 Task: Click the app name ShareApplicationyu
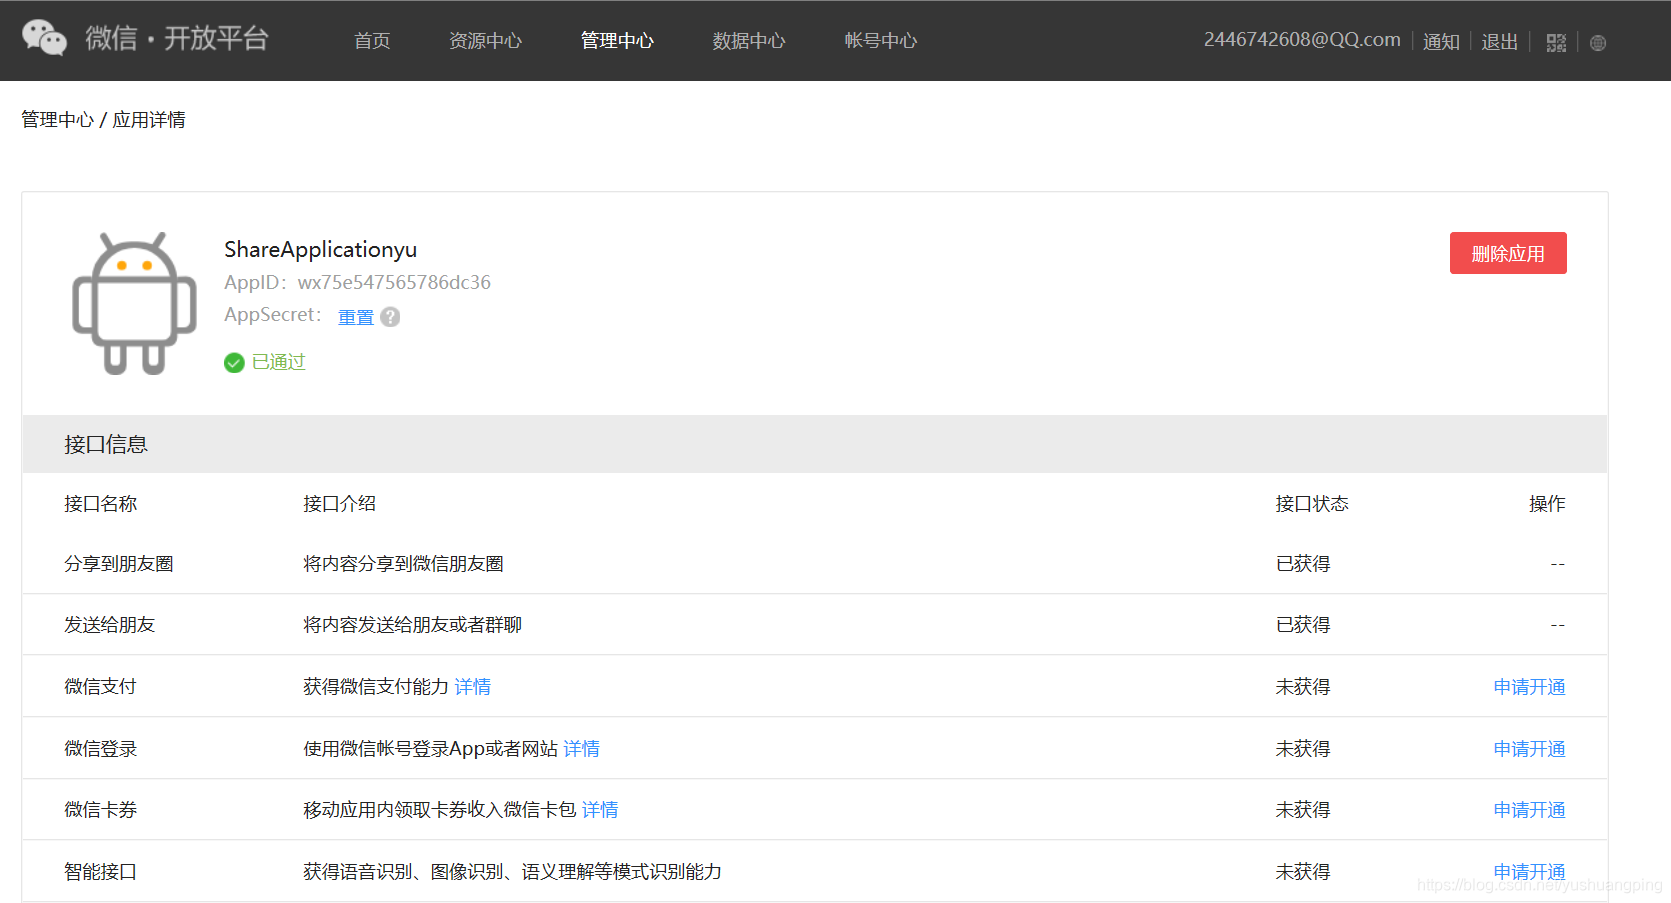[320, 250]
